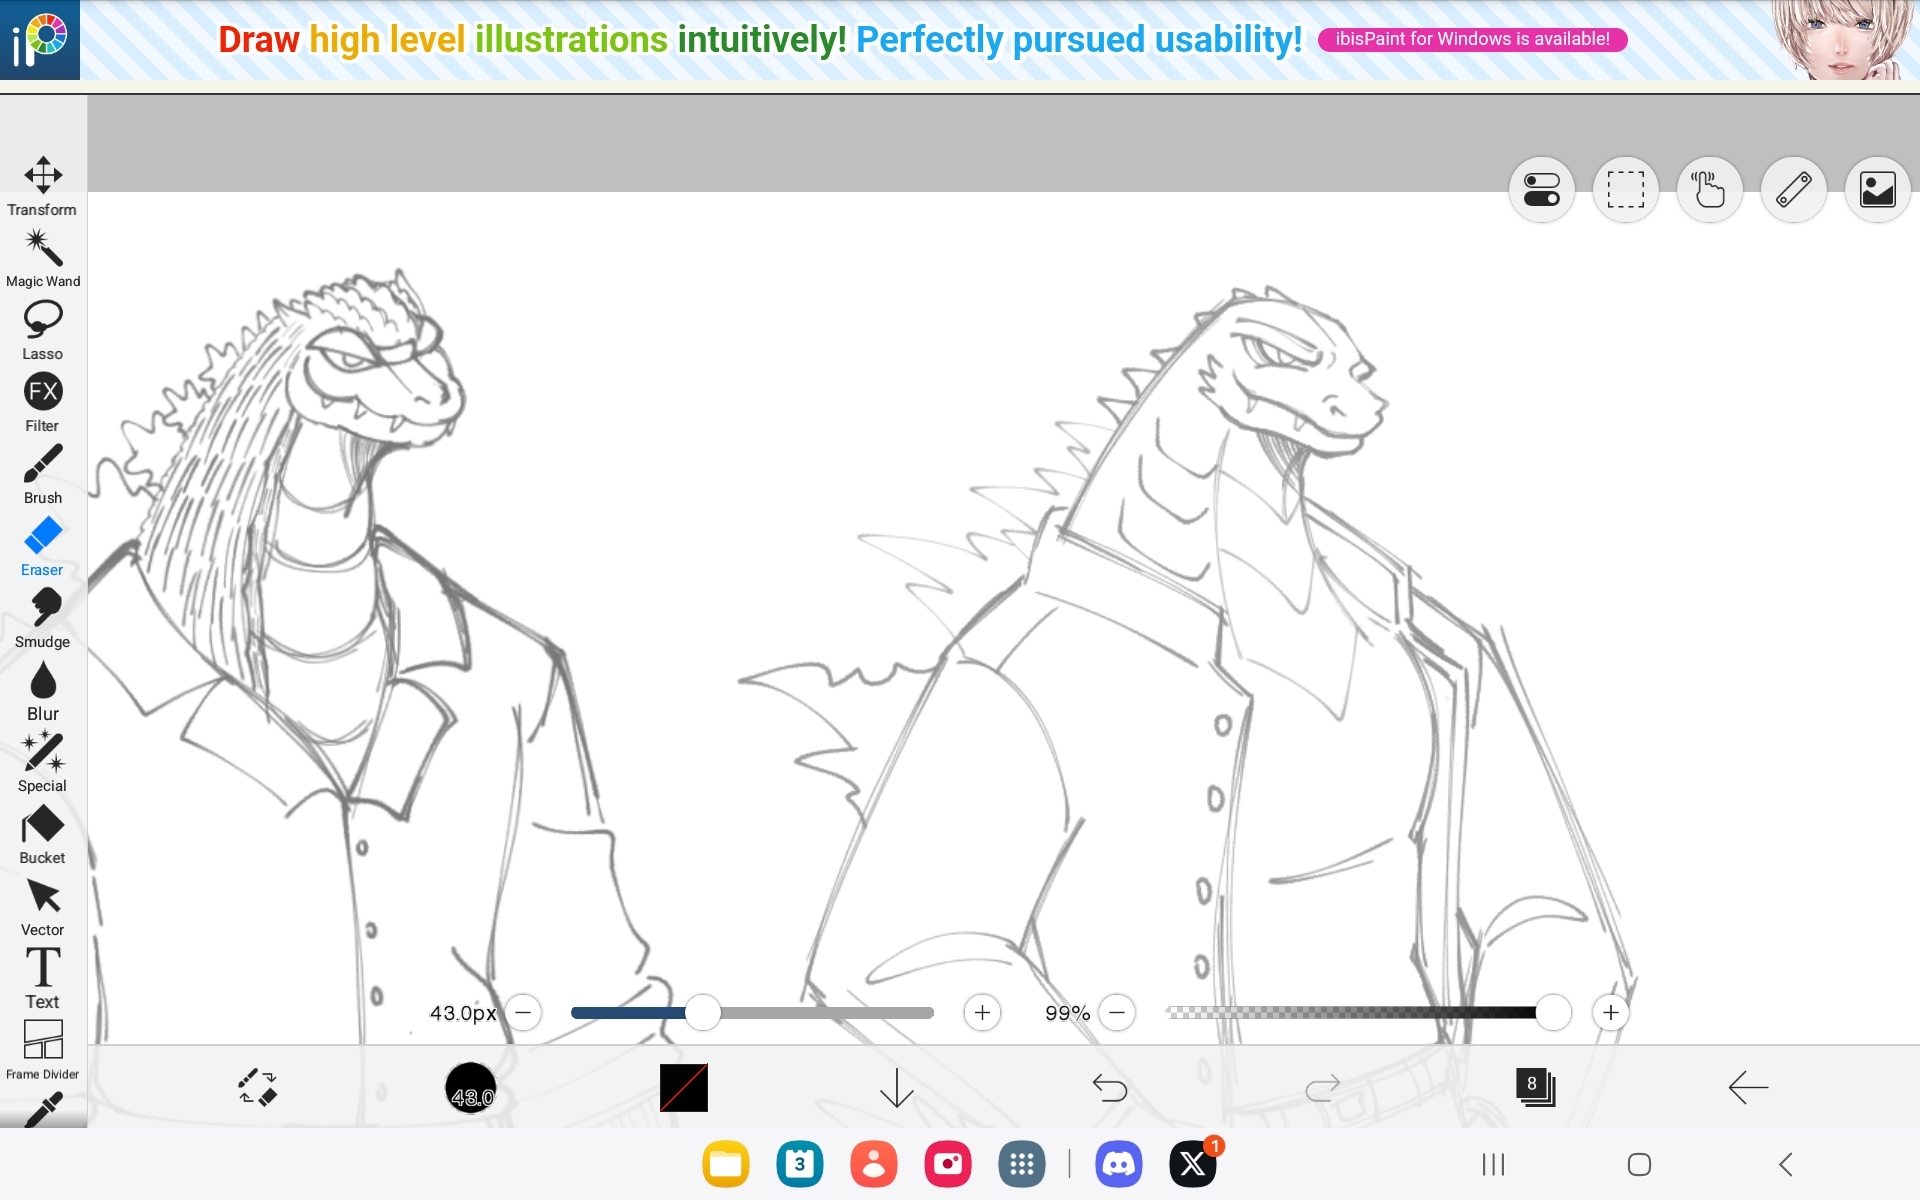Open the black color swatch
The image size is (1920, 1200).
coord(683,1087)
